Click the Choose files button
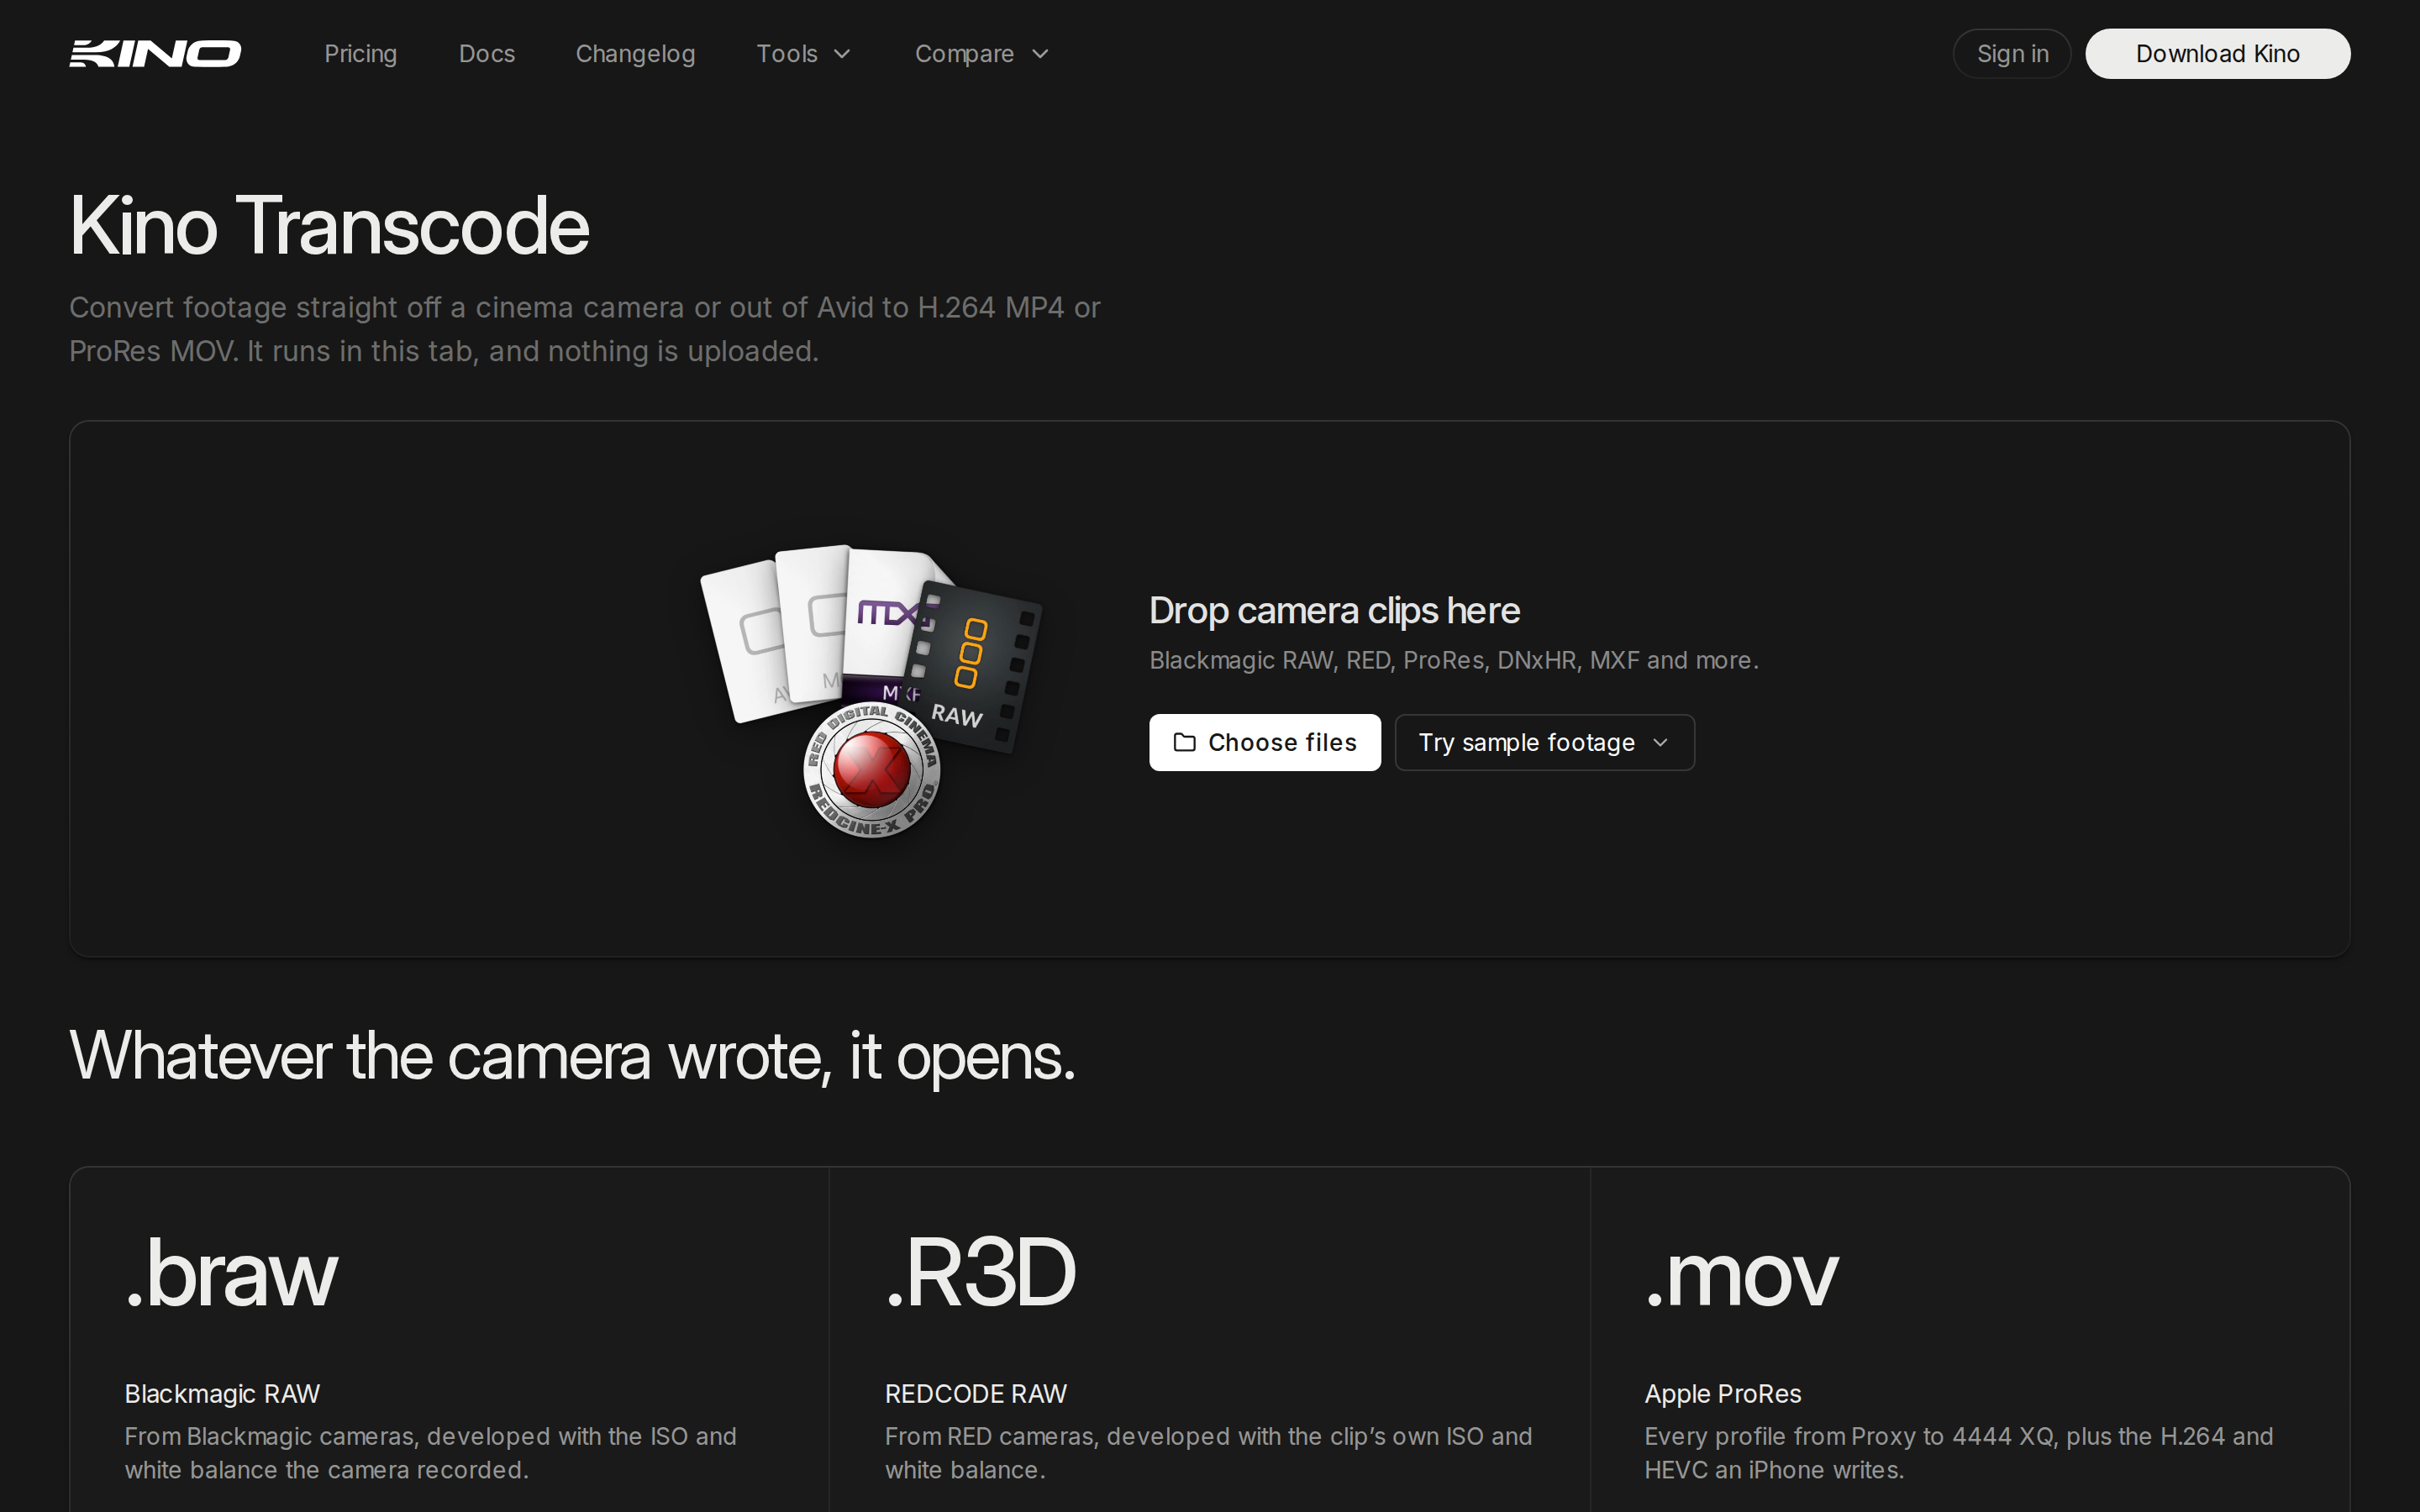 tap(1264, 742)
